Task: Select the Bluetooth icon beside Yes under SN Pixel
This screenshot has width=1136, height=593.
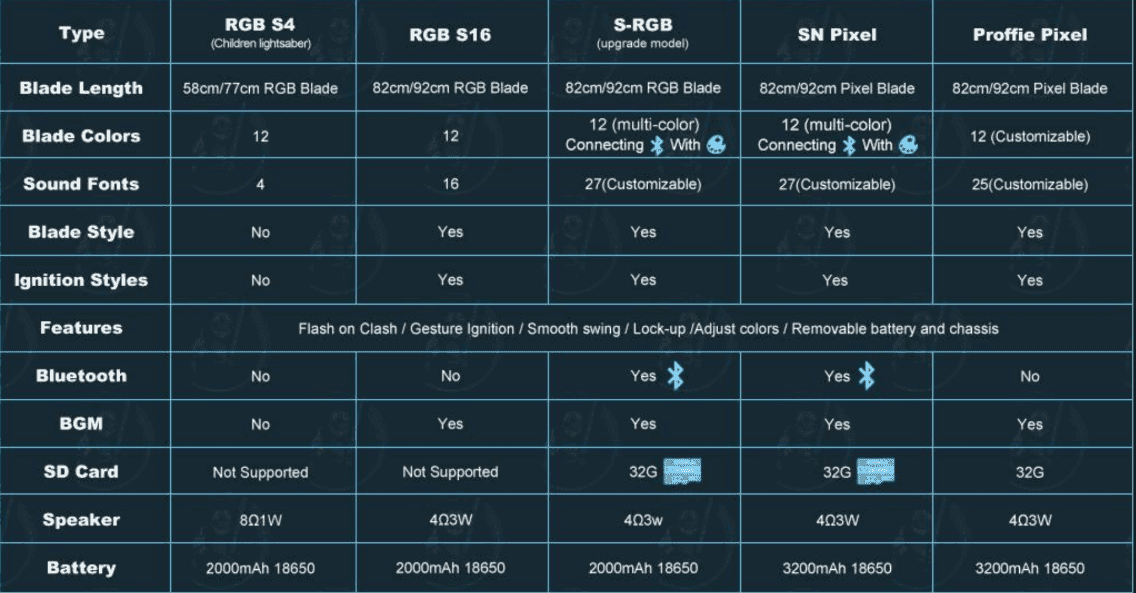Action: pos(866,376)
